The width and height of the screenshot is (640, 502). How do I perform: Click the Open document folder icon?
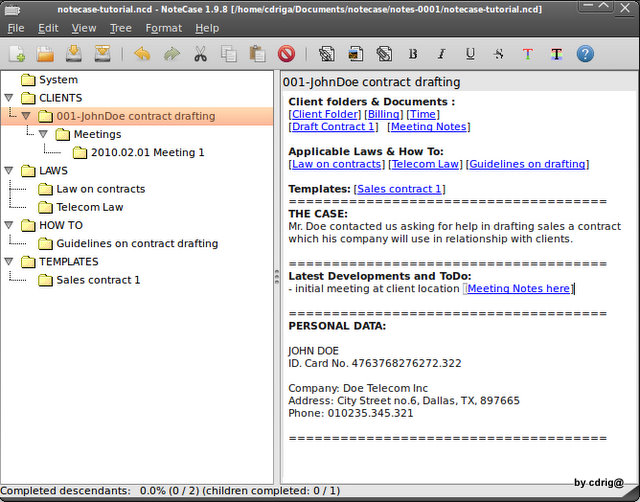tap(45, 54)
